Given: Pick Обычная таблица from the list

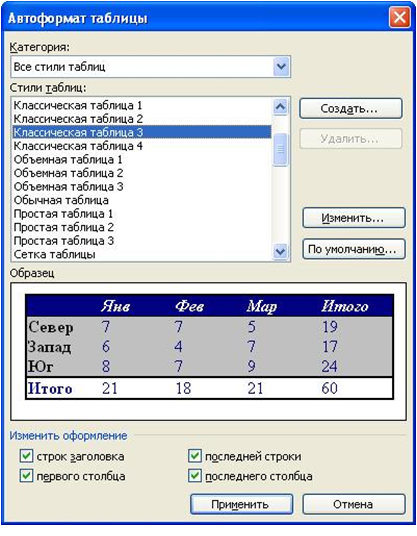Looking at the screenshot, I should click(61, 200).
